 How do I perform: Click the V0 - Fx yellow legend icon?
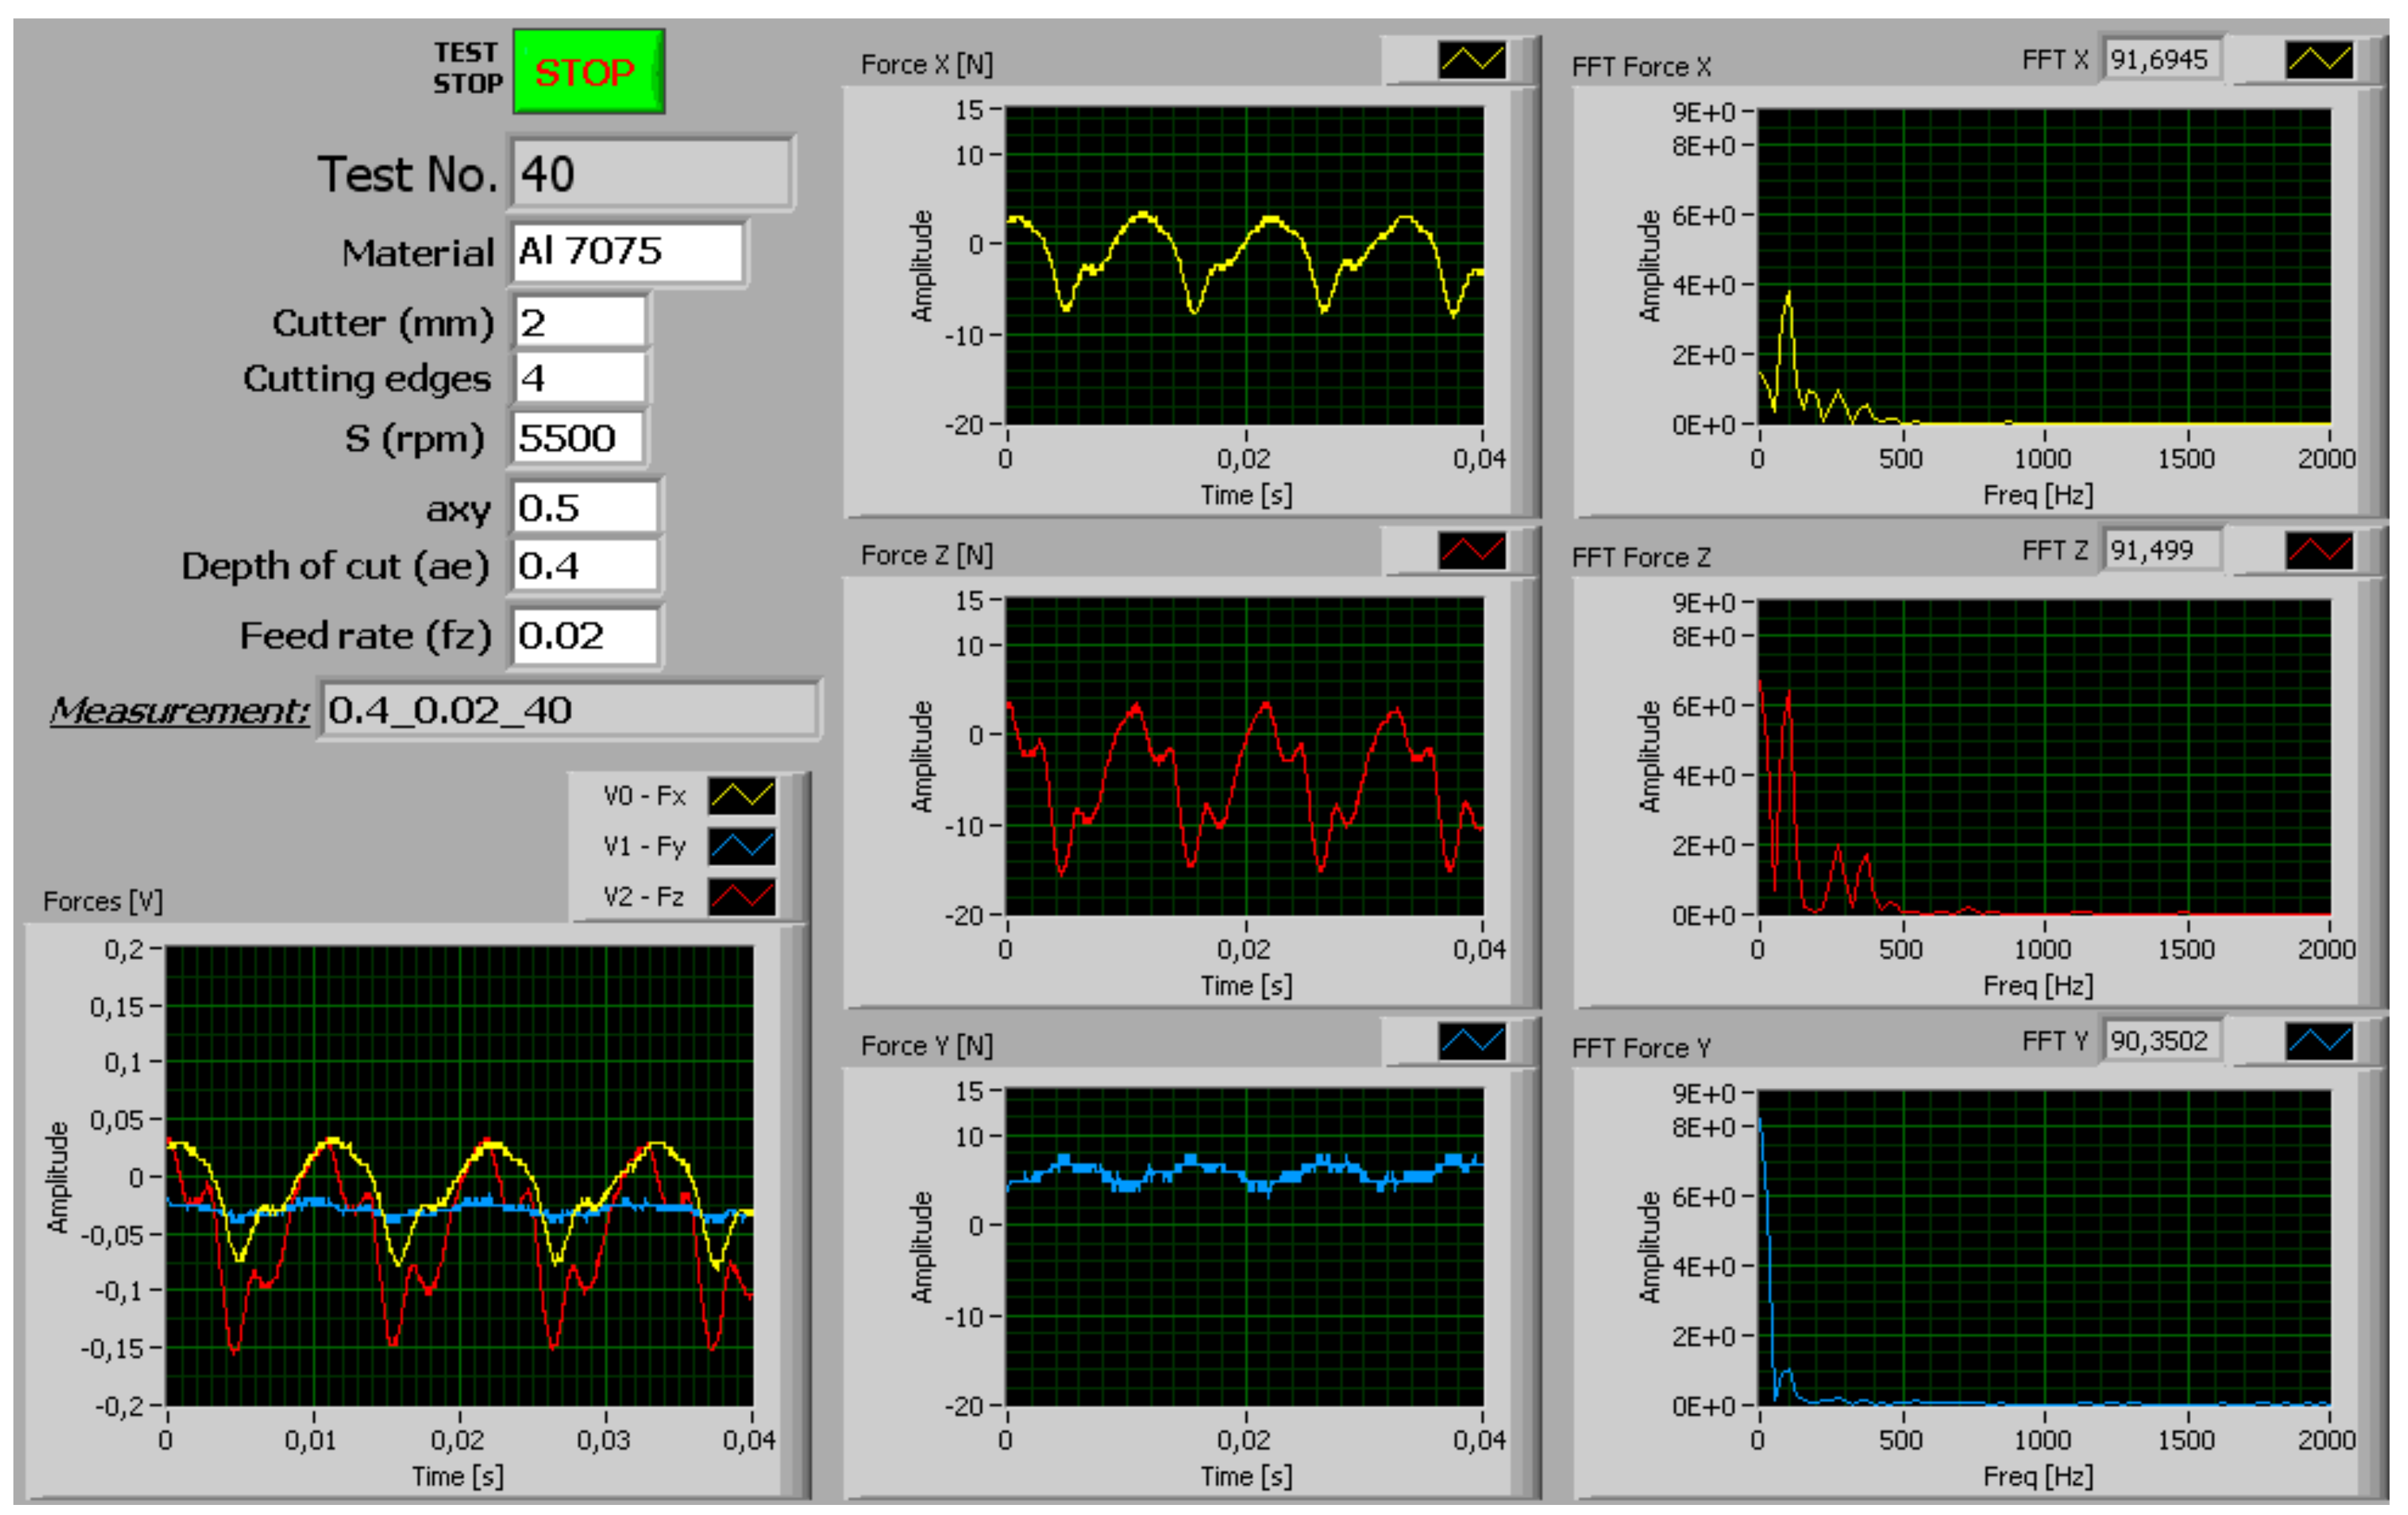point(741,796)
